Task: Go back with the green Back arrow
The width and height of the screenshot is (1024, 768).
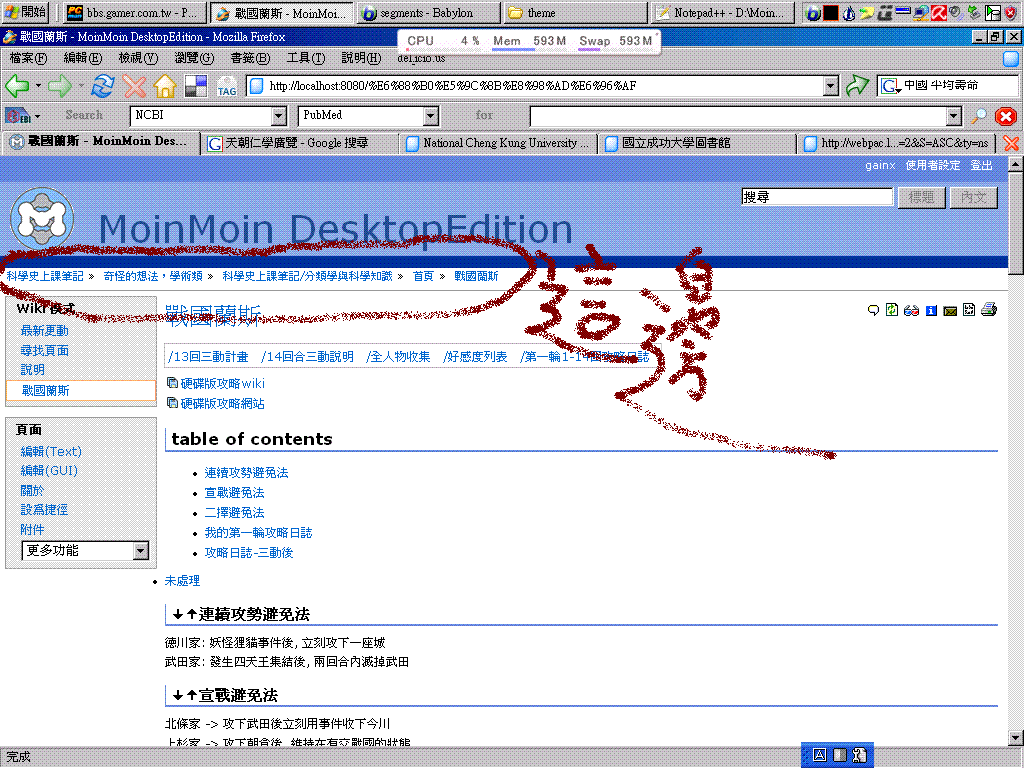Action: [x=17, y=86]
